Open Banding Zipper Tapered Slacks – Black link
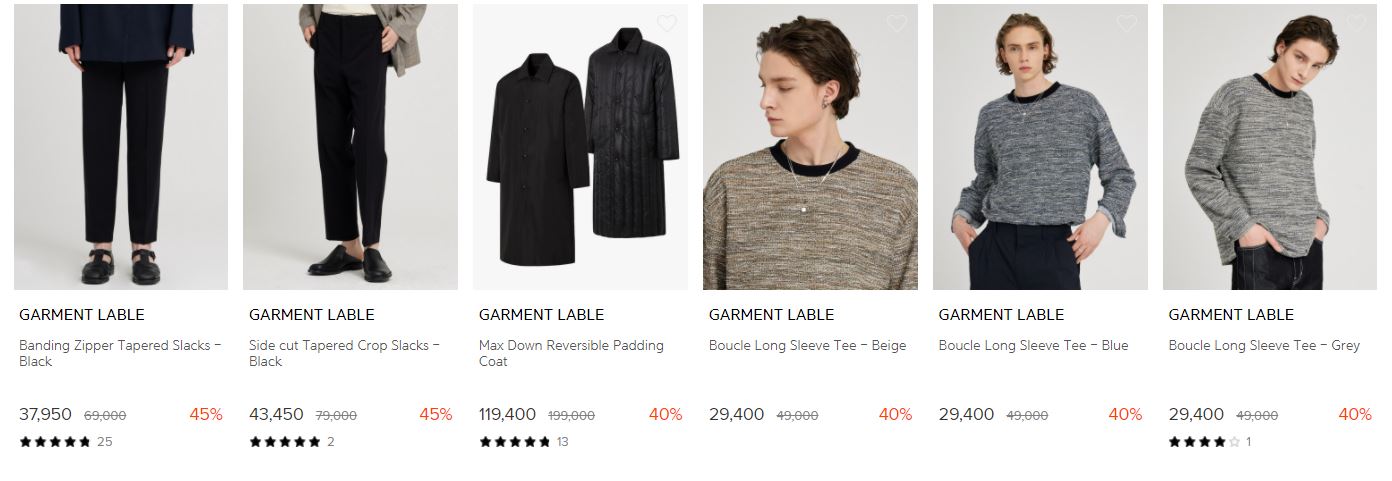This screenshot has width=1392, height=481. [120, 353]
